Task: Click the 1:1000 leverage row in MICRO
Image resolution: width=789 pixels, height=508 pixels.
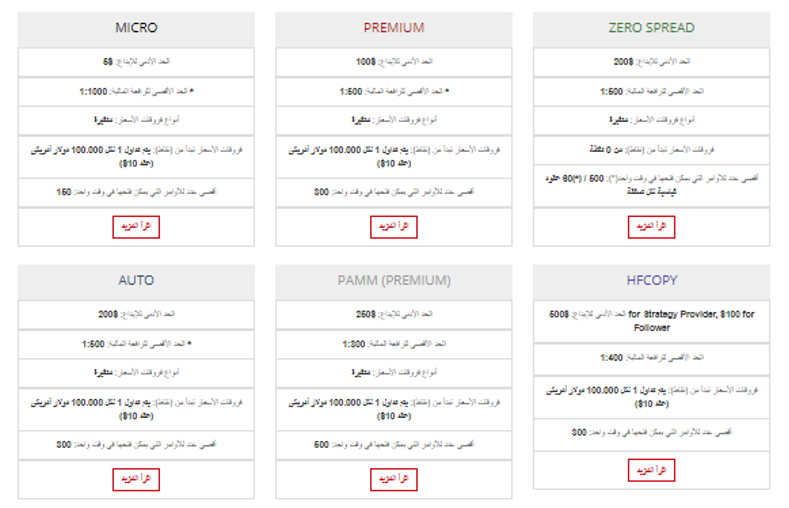Action: pyautogui.click(x=136, y=91)
